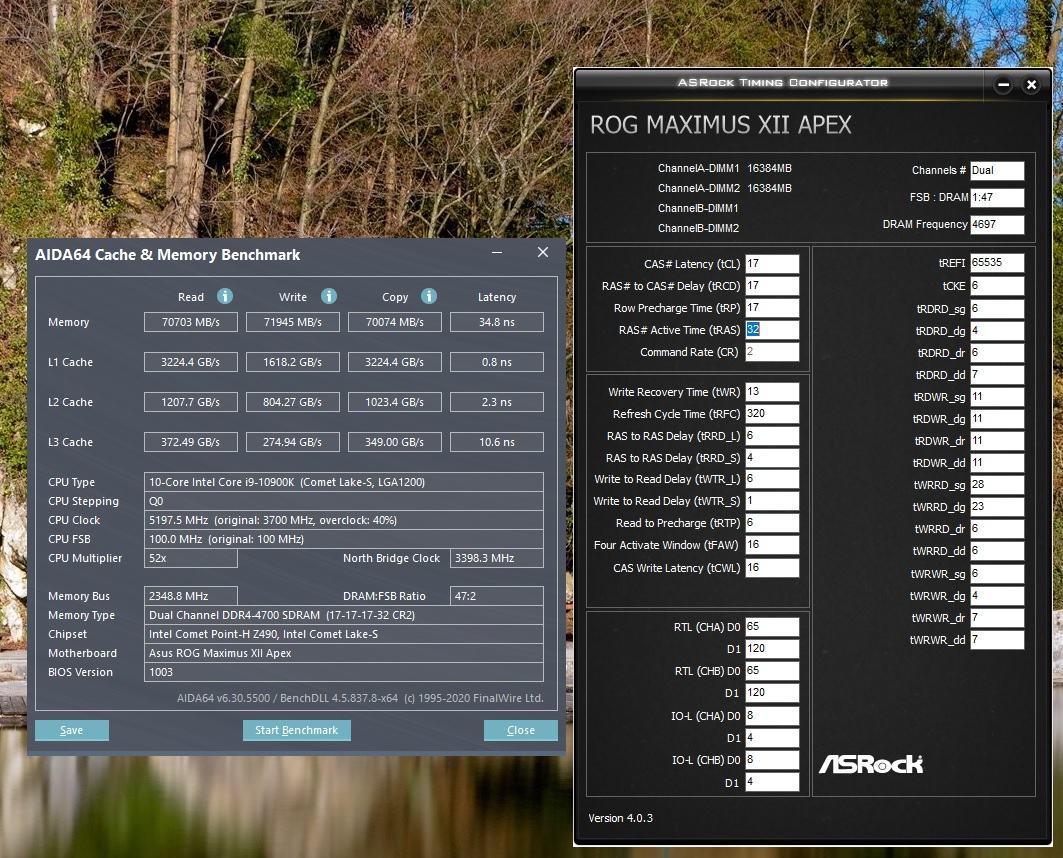This screenshot has width=1063, height=858.
Task: Click the Read info icon
Action: [x=225, y=296]
